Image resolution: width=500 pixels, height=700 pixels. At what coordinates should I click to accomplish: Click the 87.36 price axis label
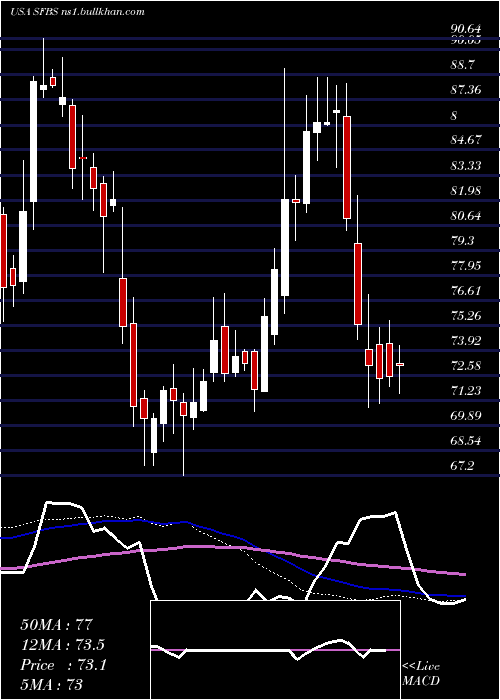click(x=466, y=90)
